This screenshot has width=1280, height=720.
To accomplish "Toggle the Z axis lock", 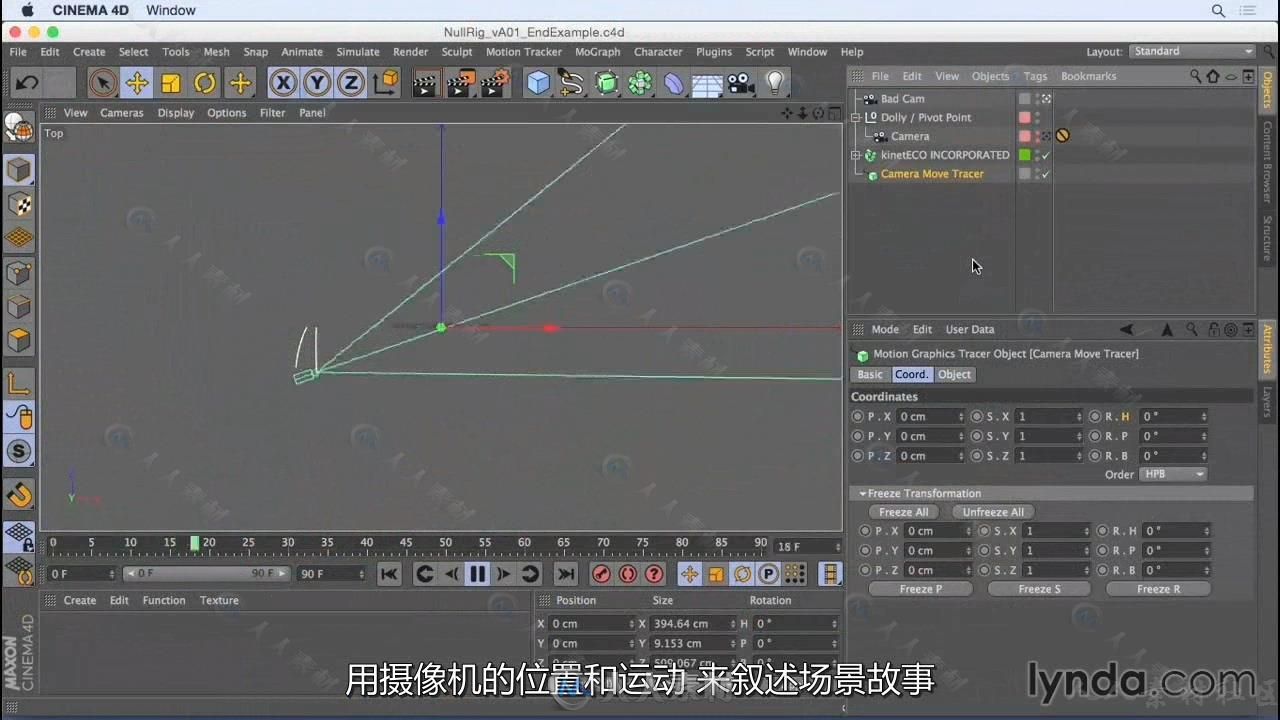I will click(x=350, y=83).
